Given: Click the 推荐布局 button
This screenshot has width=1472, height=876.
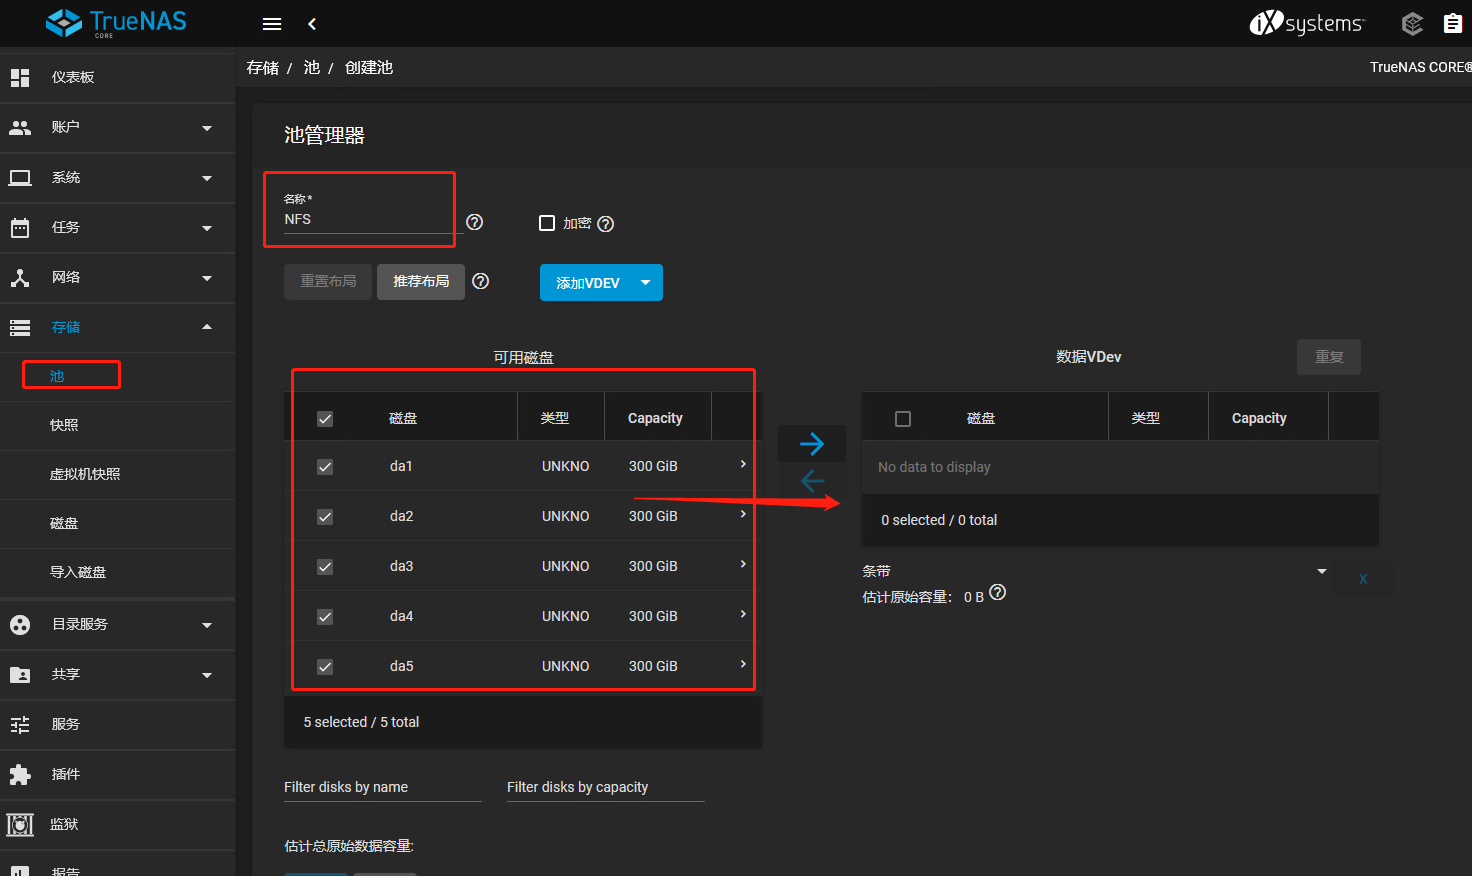Looking at the screenshot, I should click(421, 282).
